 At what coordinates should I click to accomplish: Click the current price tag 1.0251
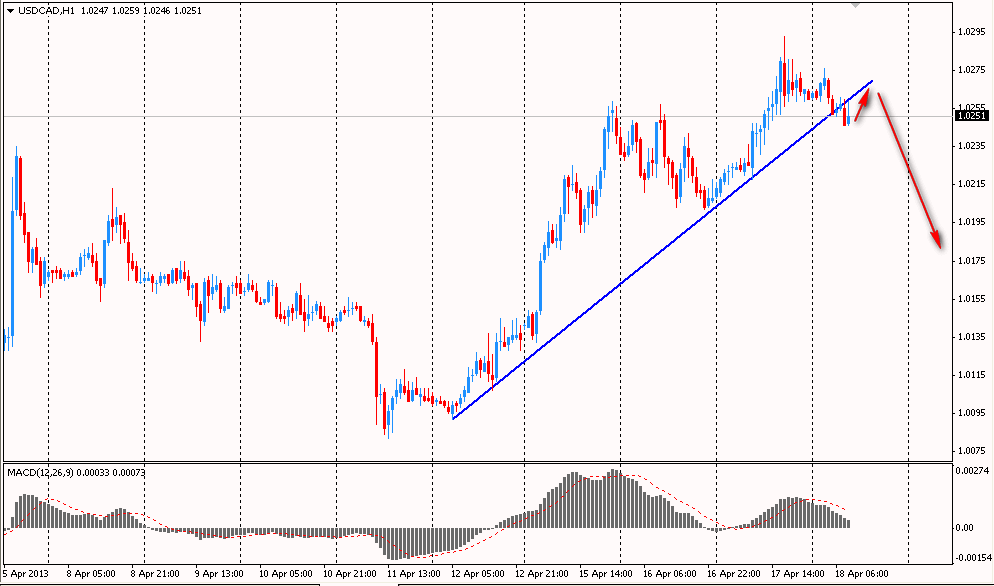point(972,115)
